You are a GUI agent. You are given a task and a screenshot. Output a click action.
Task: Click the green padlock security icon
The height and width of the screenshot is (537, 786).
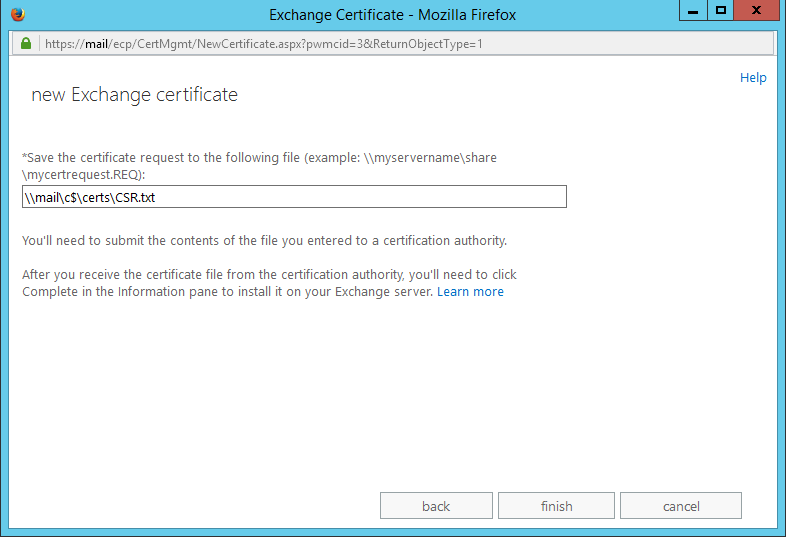coord(25,44)
